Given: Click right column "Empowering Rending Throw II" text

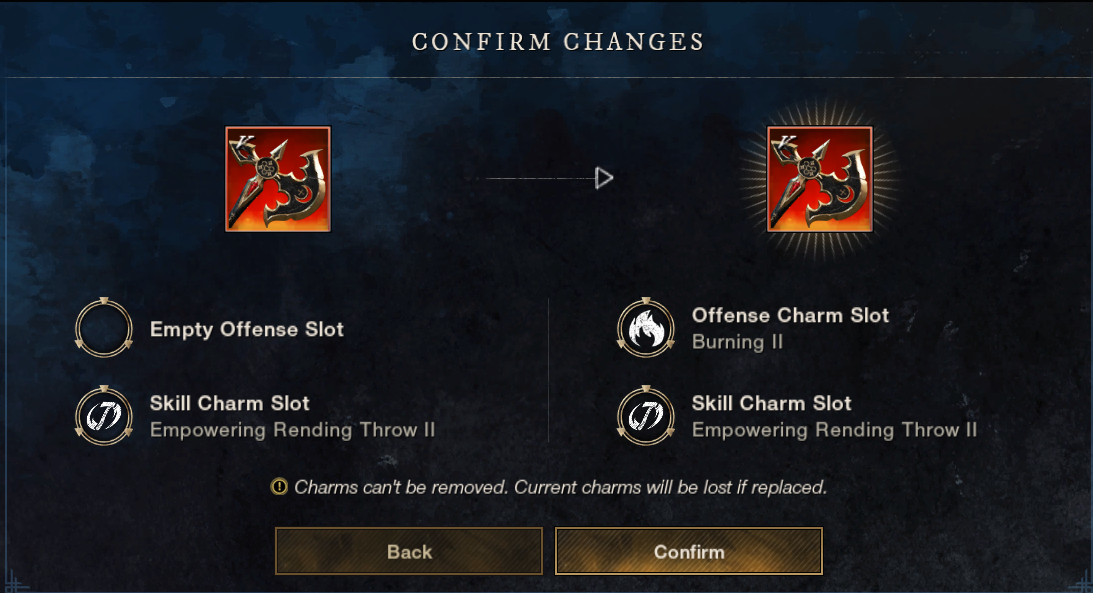Looking at the screenshot, I should click(834, 430).
